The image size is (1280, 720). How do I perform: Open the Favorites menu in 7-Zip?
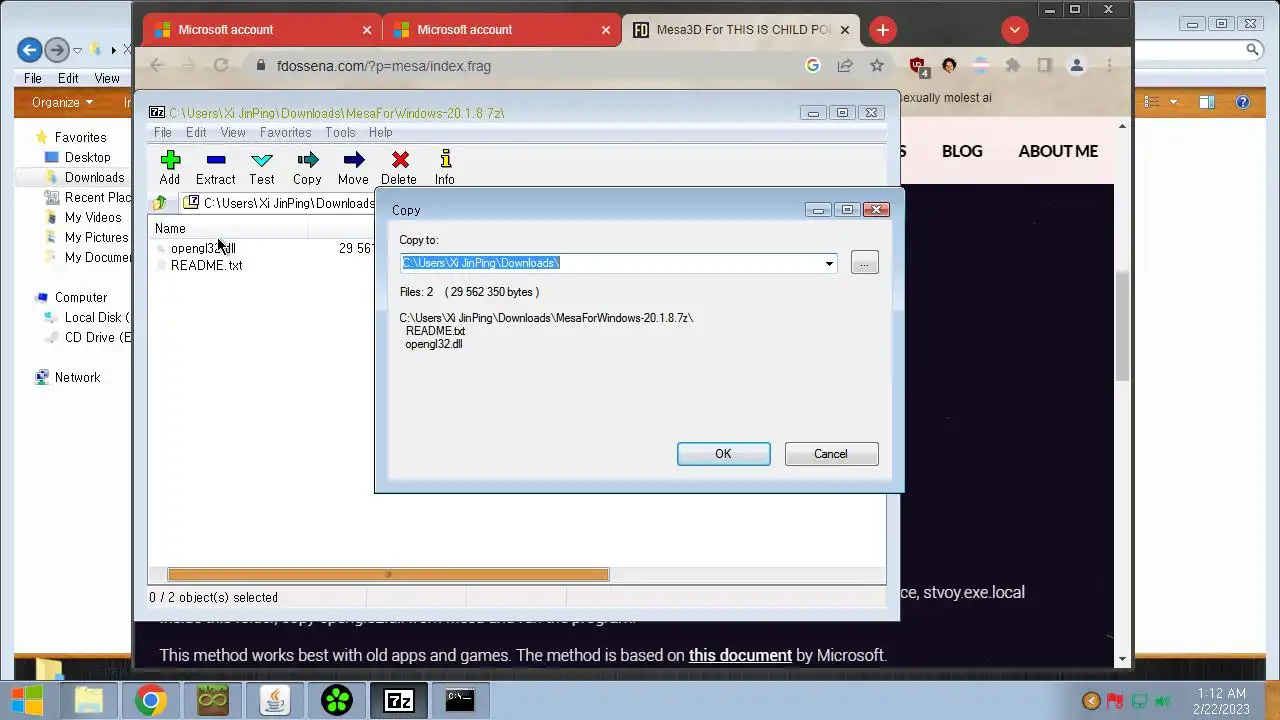coord(285,132)
